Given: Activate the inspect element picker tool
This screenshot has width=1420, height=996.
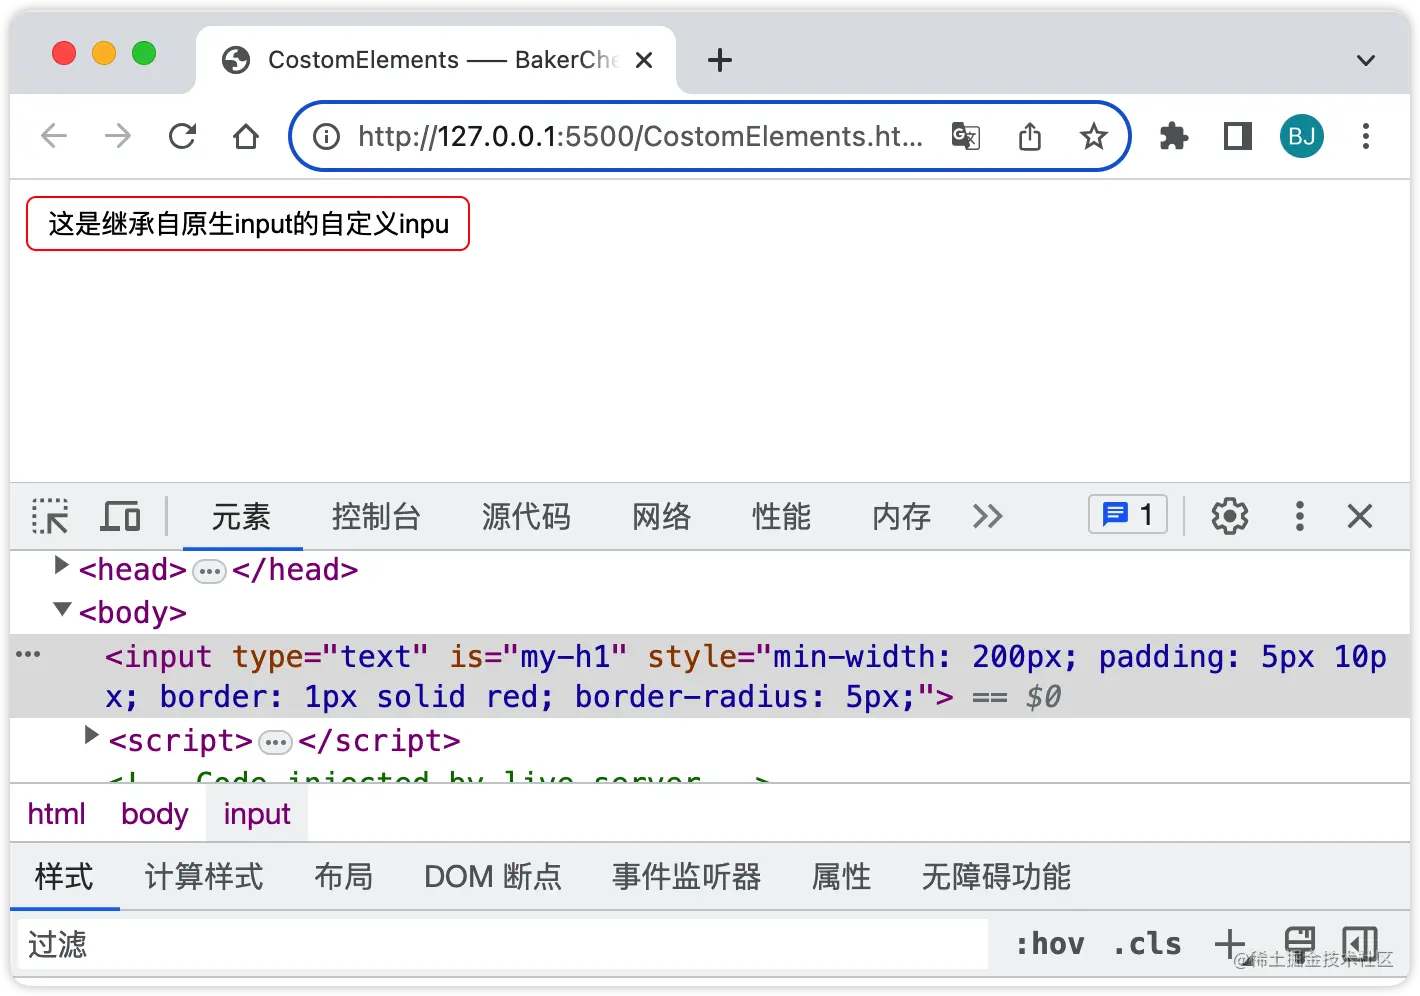Looking at the screenshot, I should [50, 516].
